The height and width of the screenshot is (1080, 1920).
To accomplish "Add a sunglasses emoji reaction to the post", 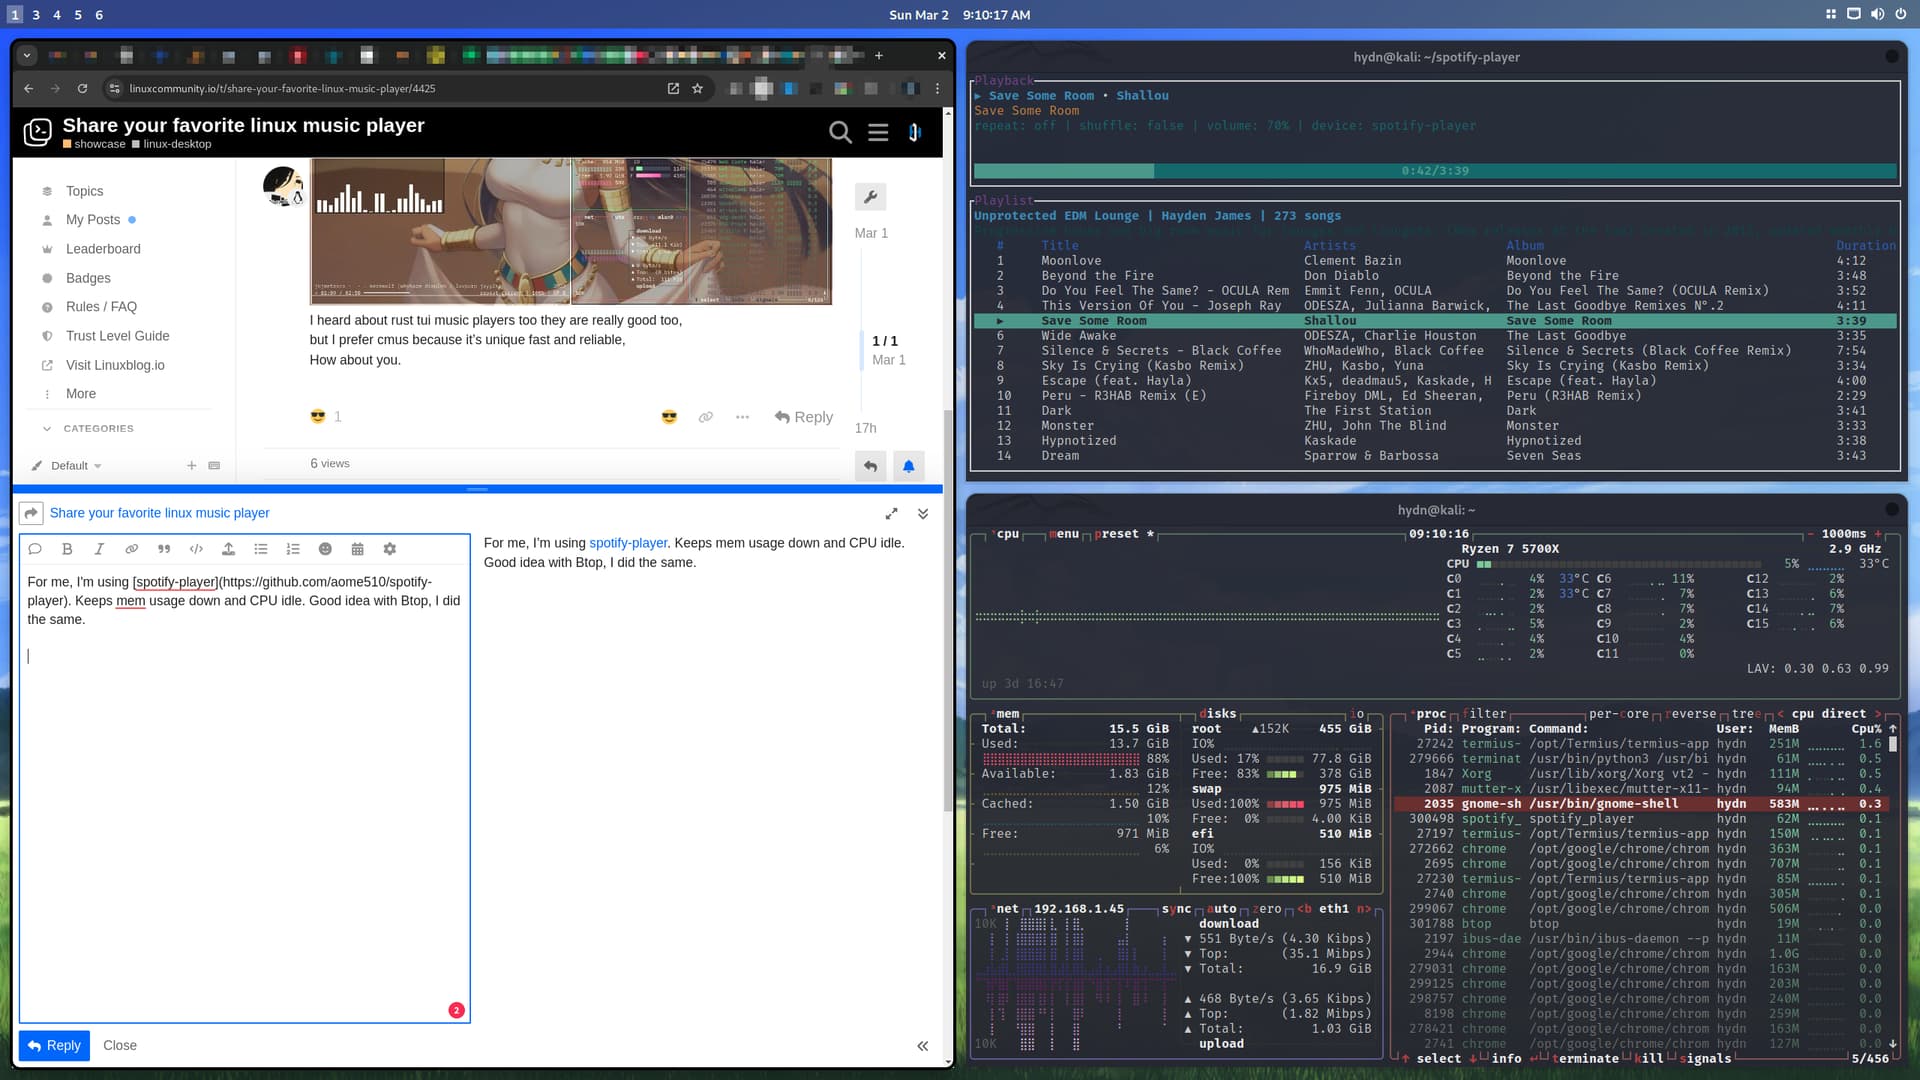I will pos(669,417).
